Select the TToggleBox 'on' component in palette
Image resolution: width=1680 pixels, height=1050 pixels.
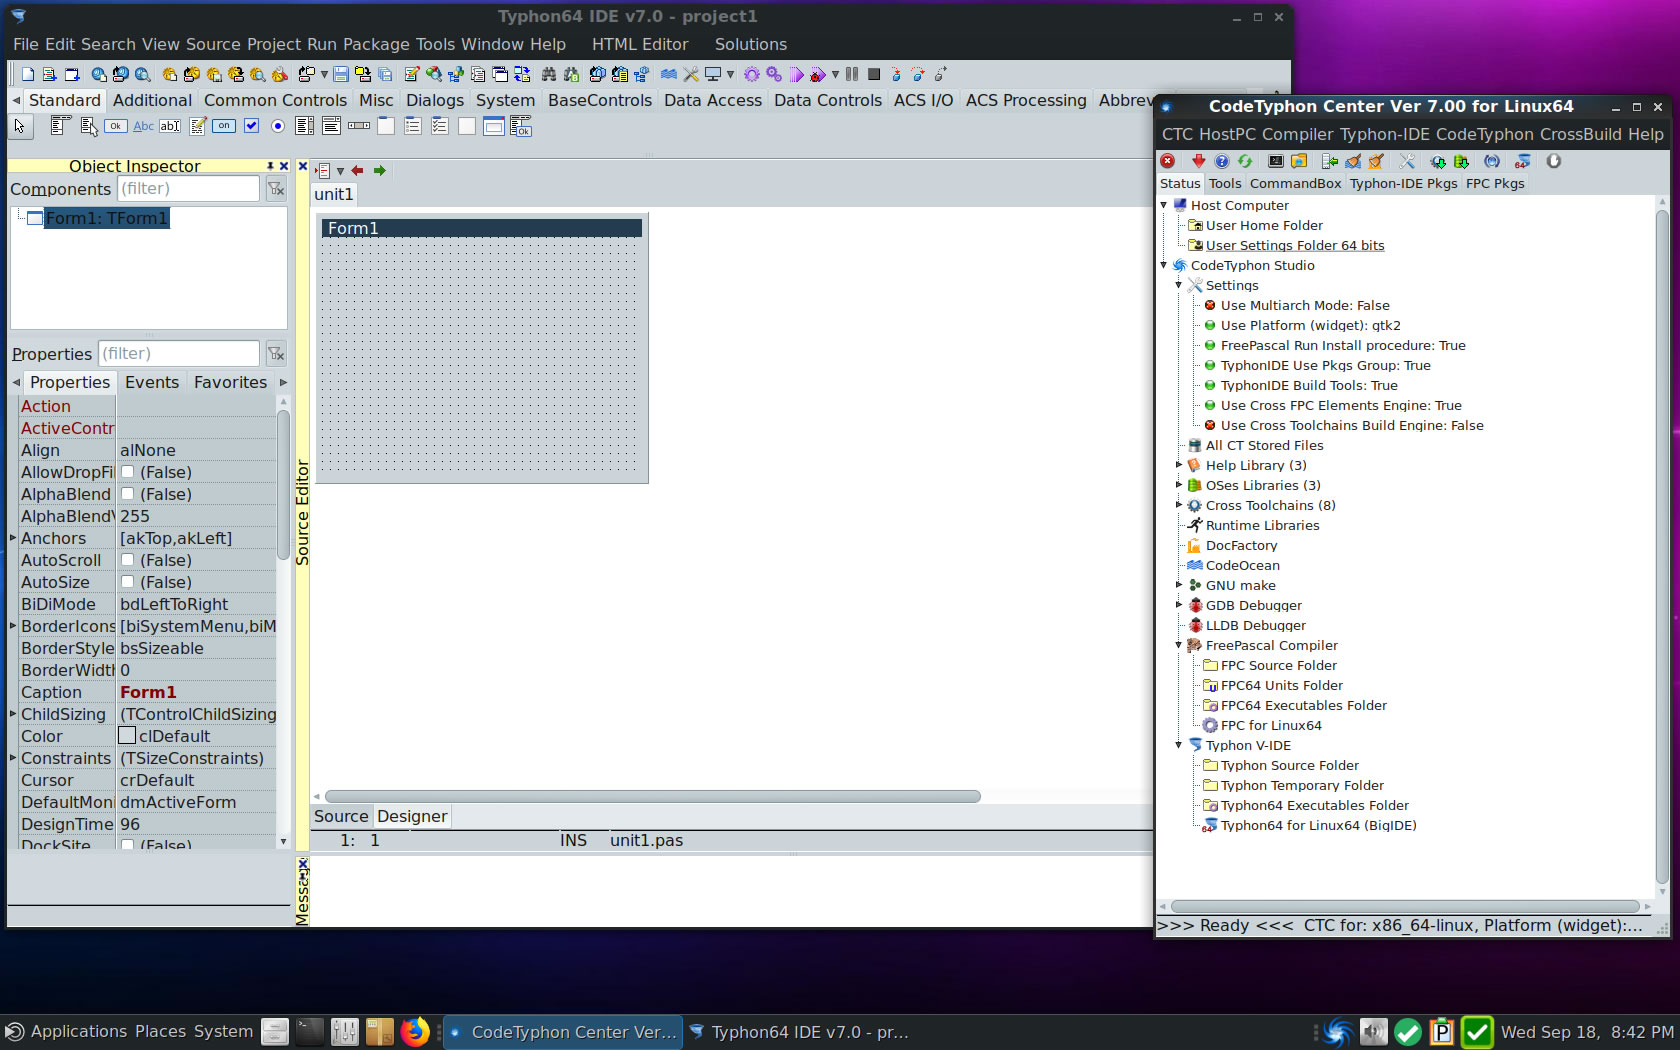[224, 126]
